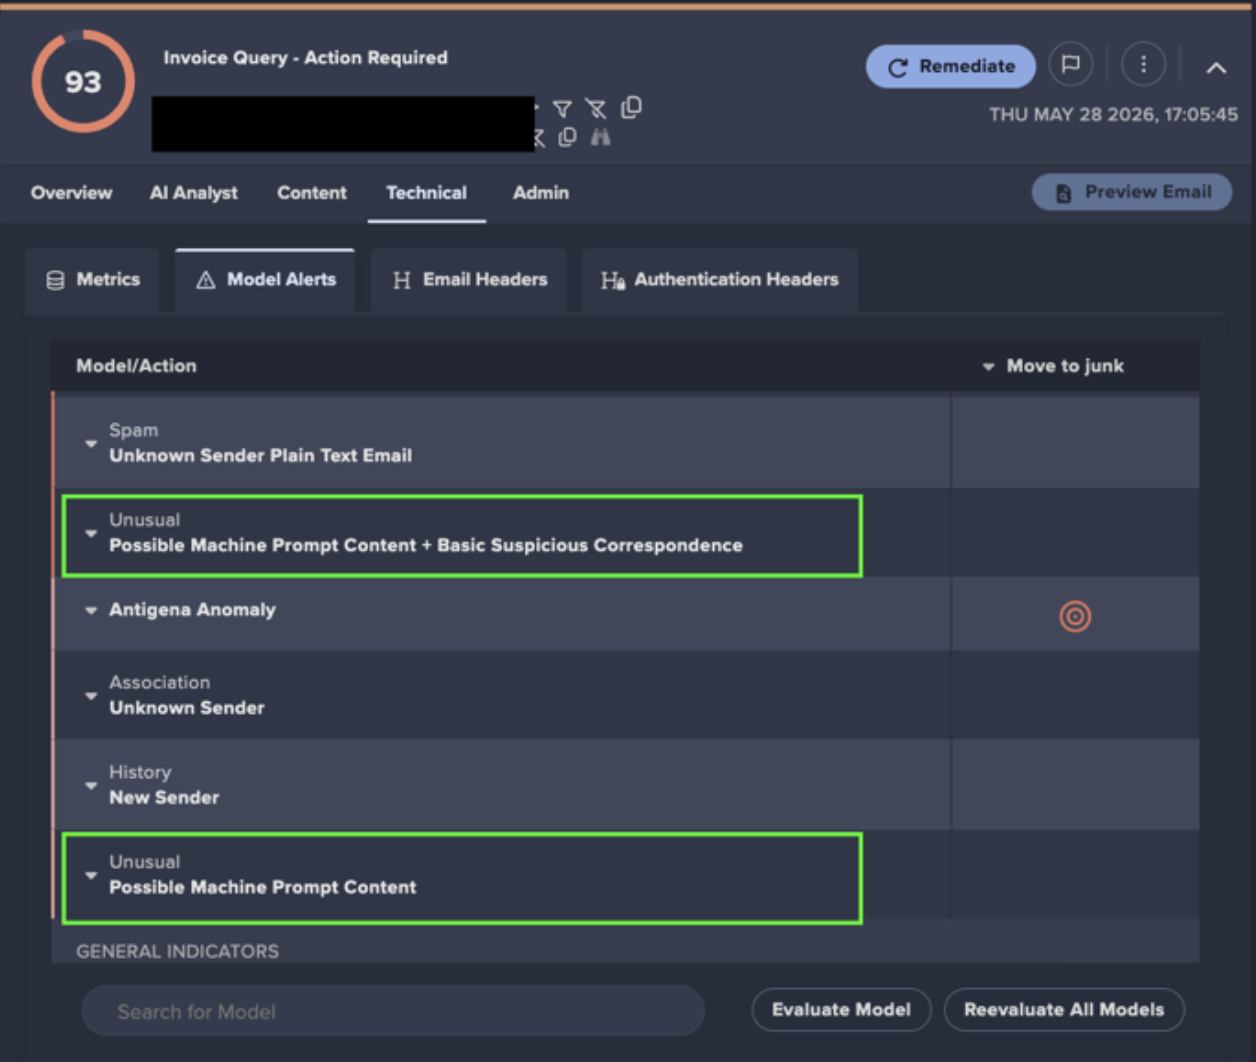Open the Authentication Headers sub-tab
The image size is (1256, 1062).
pos(720,280)
